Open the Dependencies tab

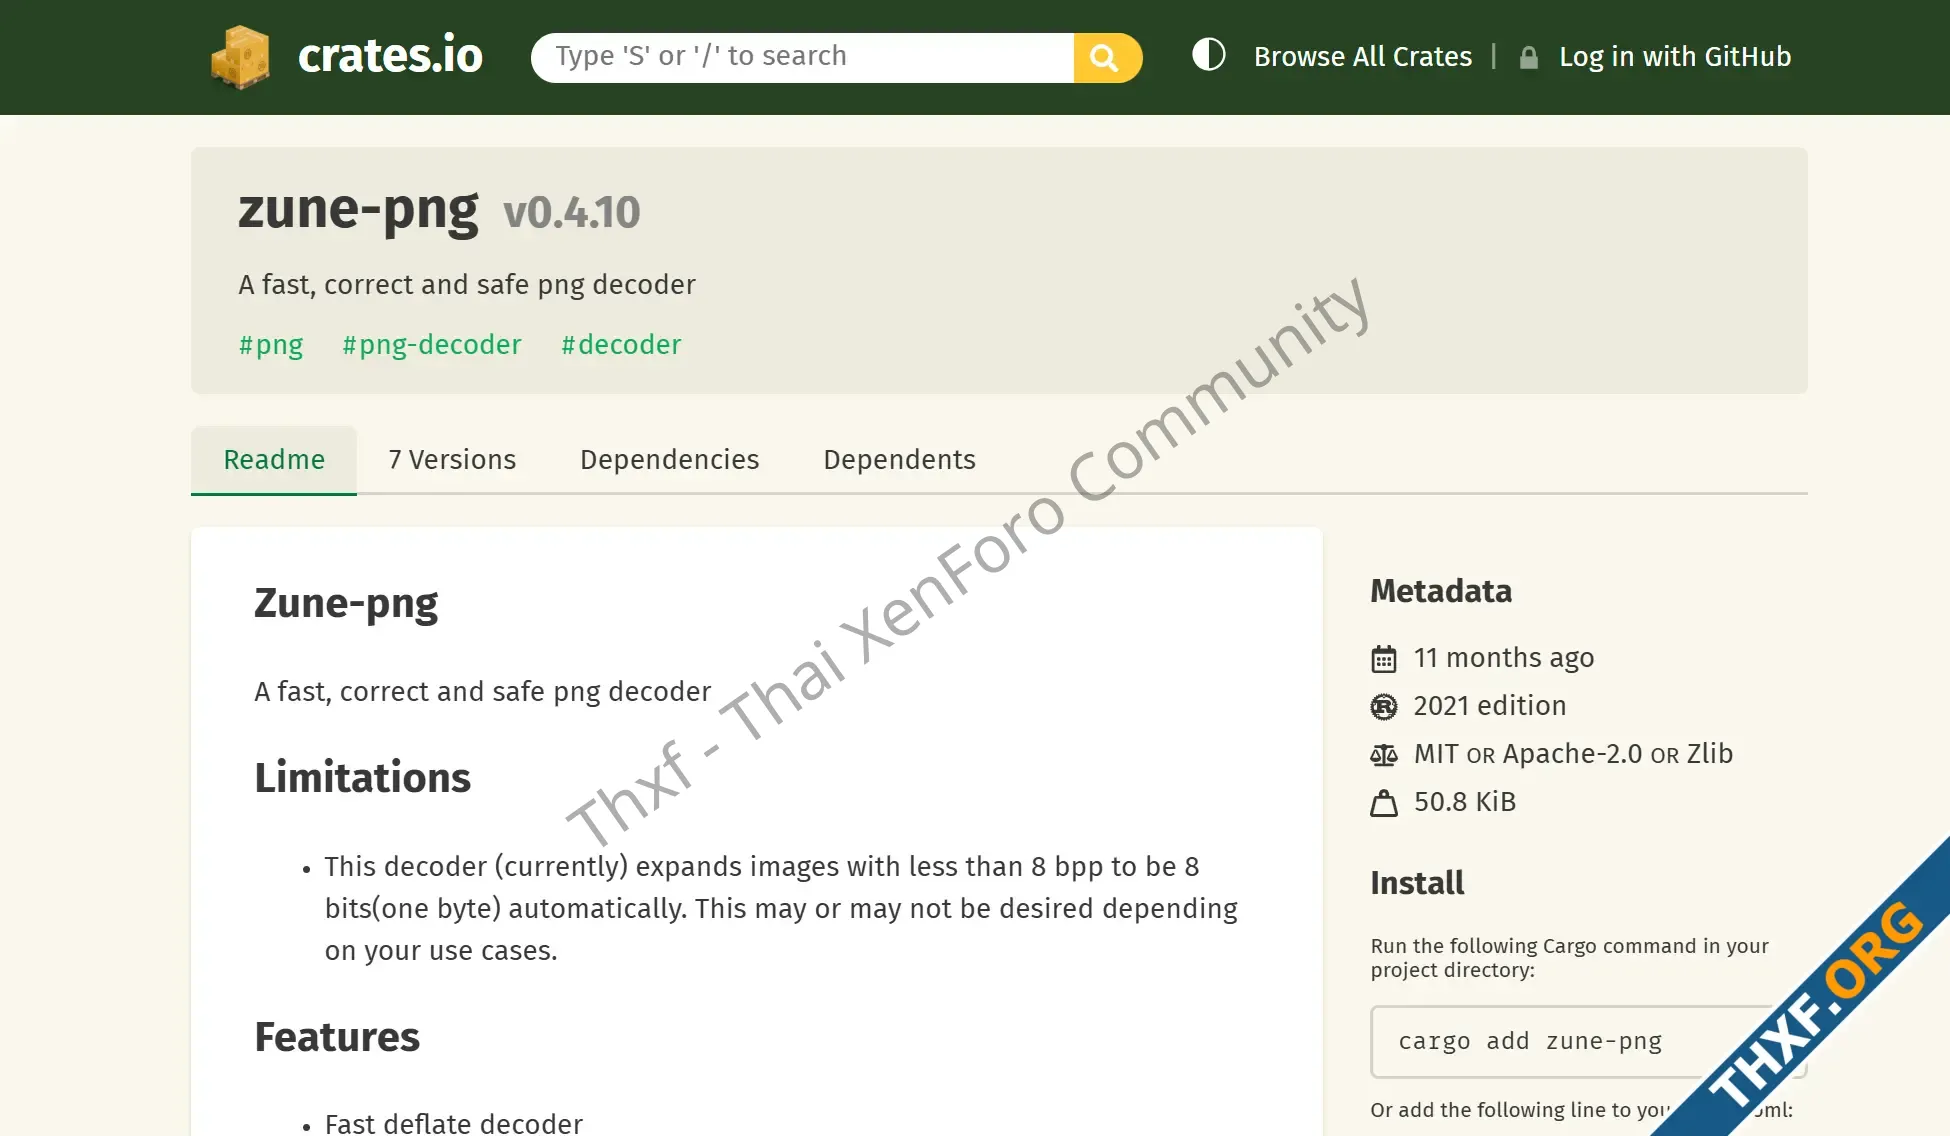pos(670,459)
